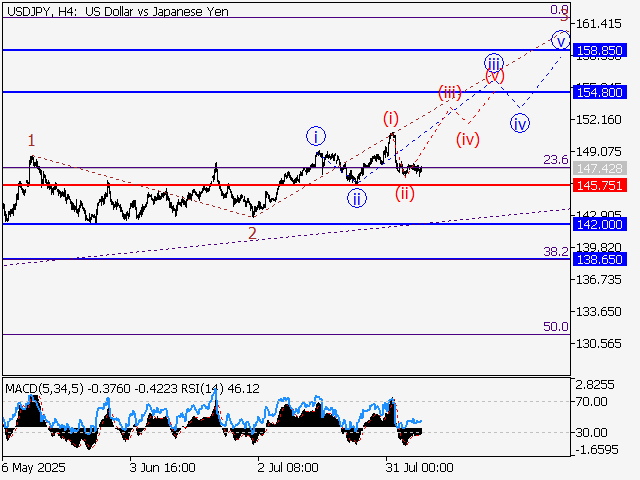Select the blue circled iv wave label
Image resolution: width=640 pixels, height=480 pixels.
point(520,123)
